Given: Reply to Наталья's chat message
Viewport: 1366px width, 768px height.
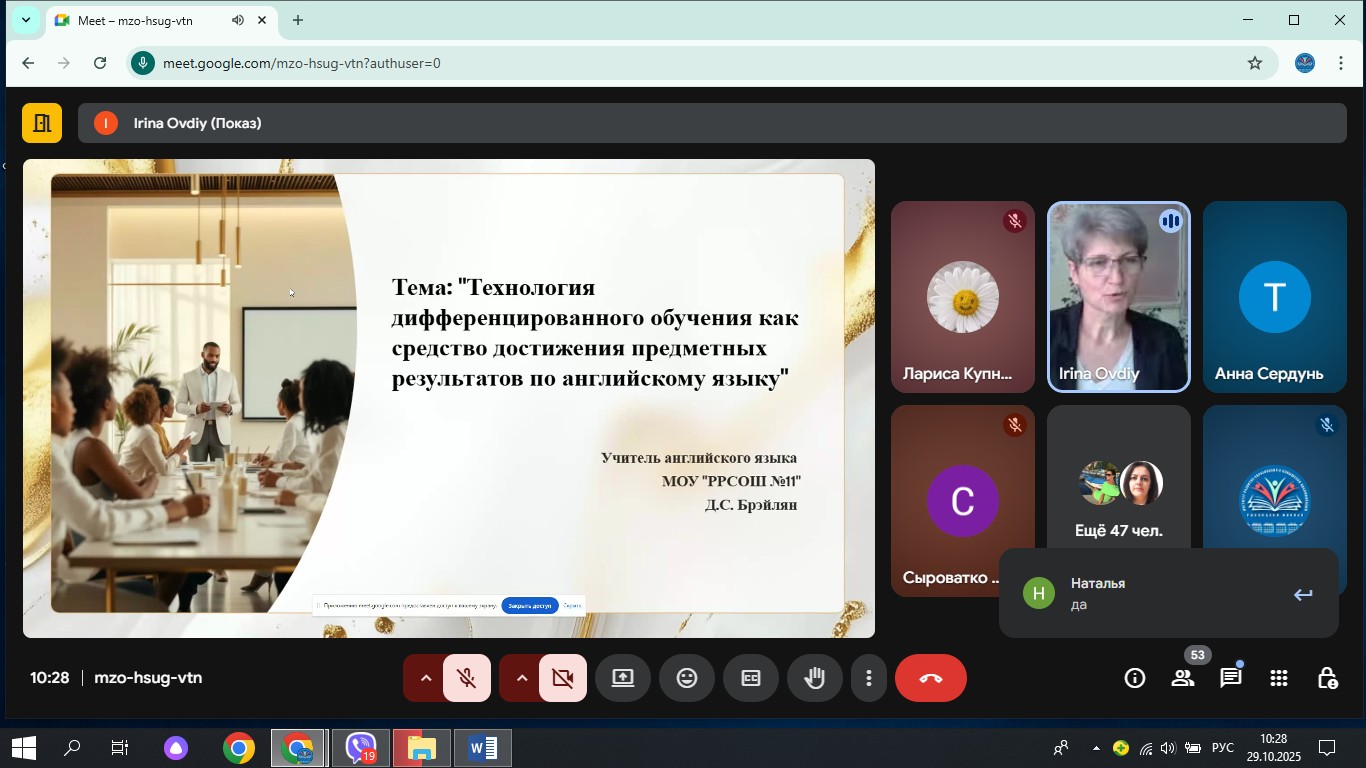Looking at the screenshot, I should (x=1302, y=595).
